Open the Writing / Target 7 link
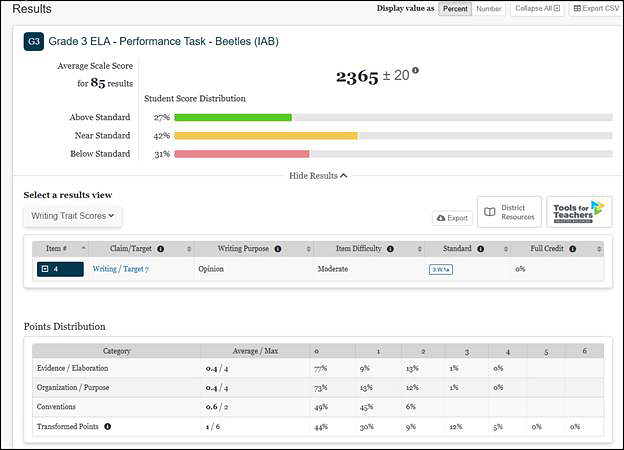Screen dimensions: 624x450 121,269
